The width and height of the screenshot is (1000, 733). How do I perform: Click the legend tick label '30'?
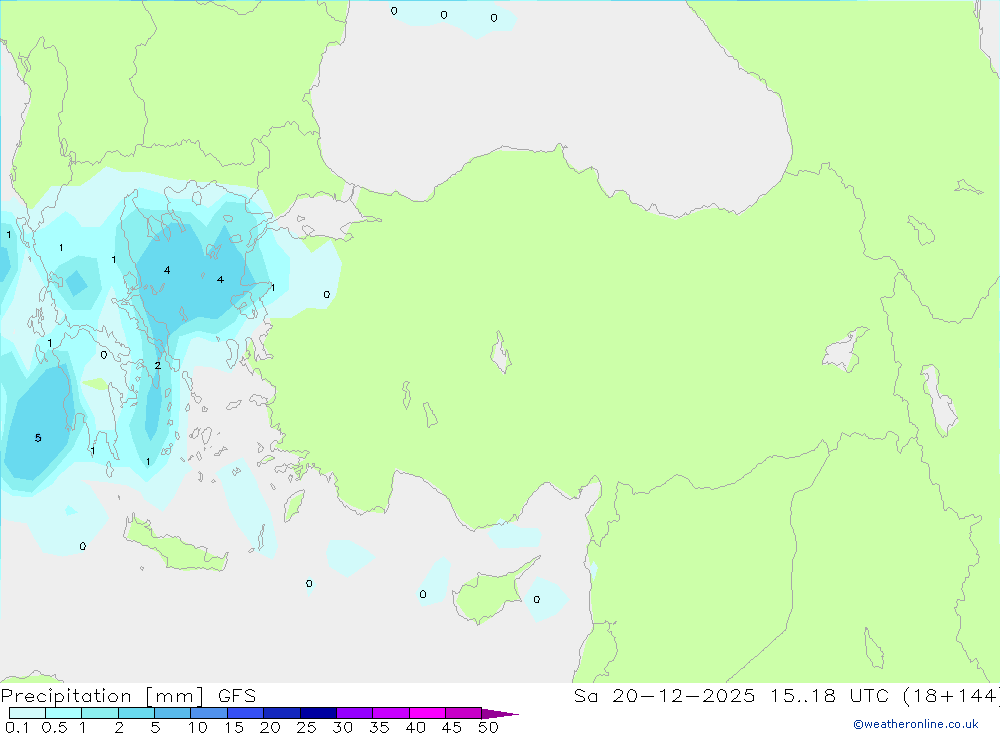click(x=342, y=727)
